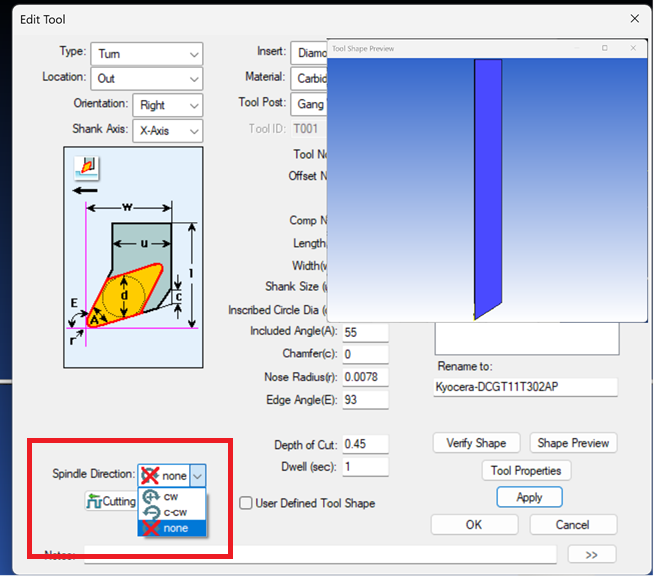Viewport: 664px width, 582px height.
Task: Open the Type dropdown showing Turn
Action: pos(147,54)
